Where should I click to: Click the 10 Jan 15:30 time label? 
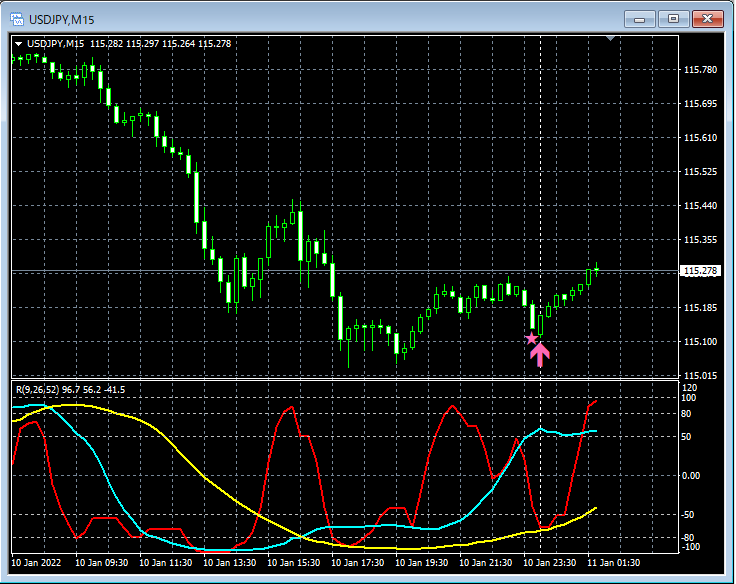pos(294,562)
